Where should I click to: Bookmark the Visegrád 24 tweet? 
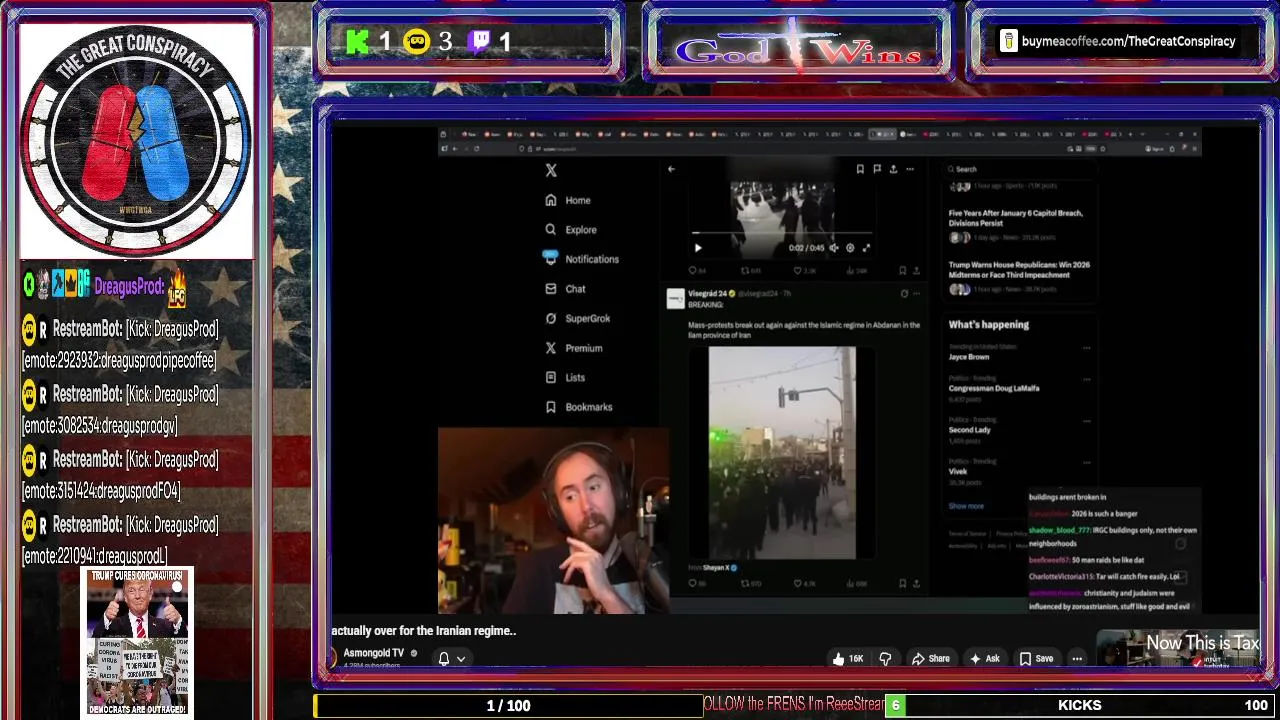(902, 583)
